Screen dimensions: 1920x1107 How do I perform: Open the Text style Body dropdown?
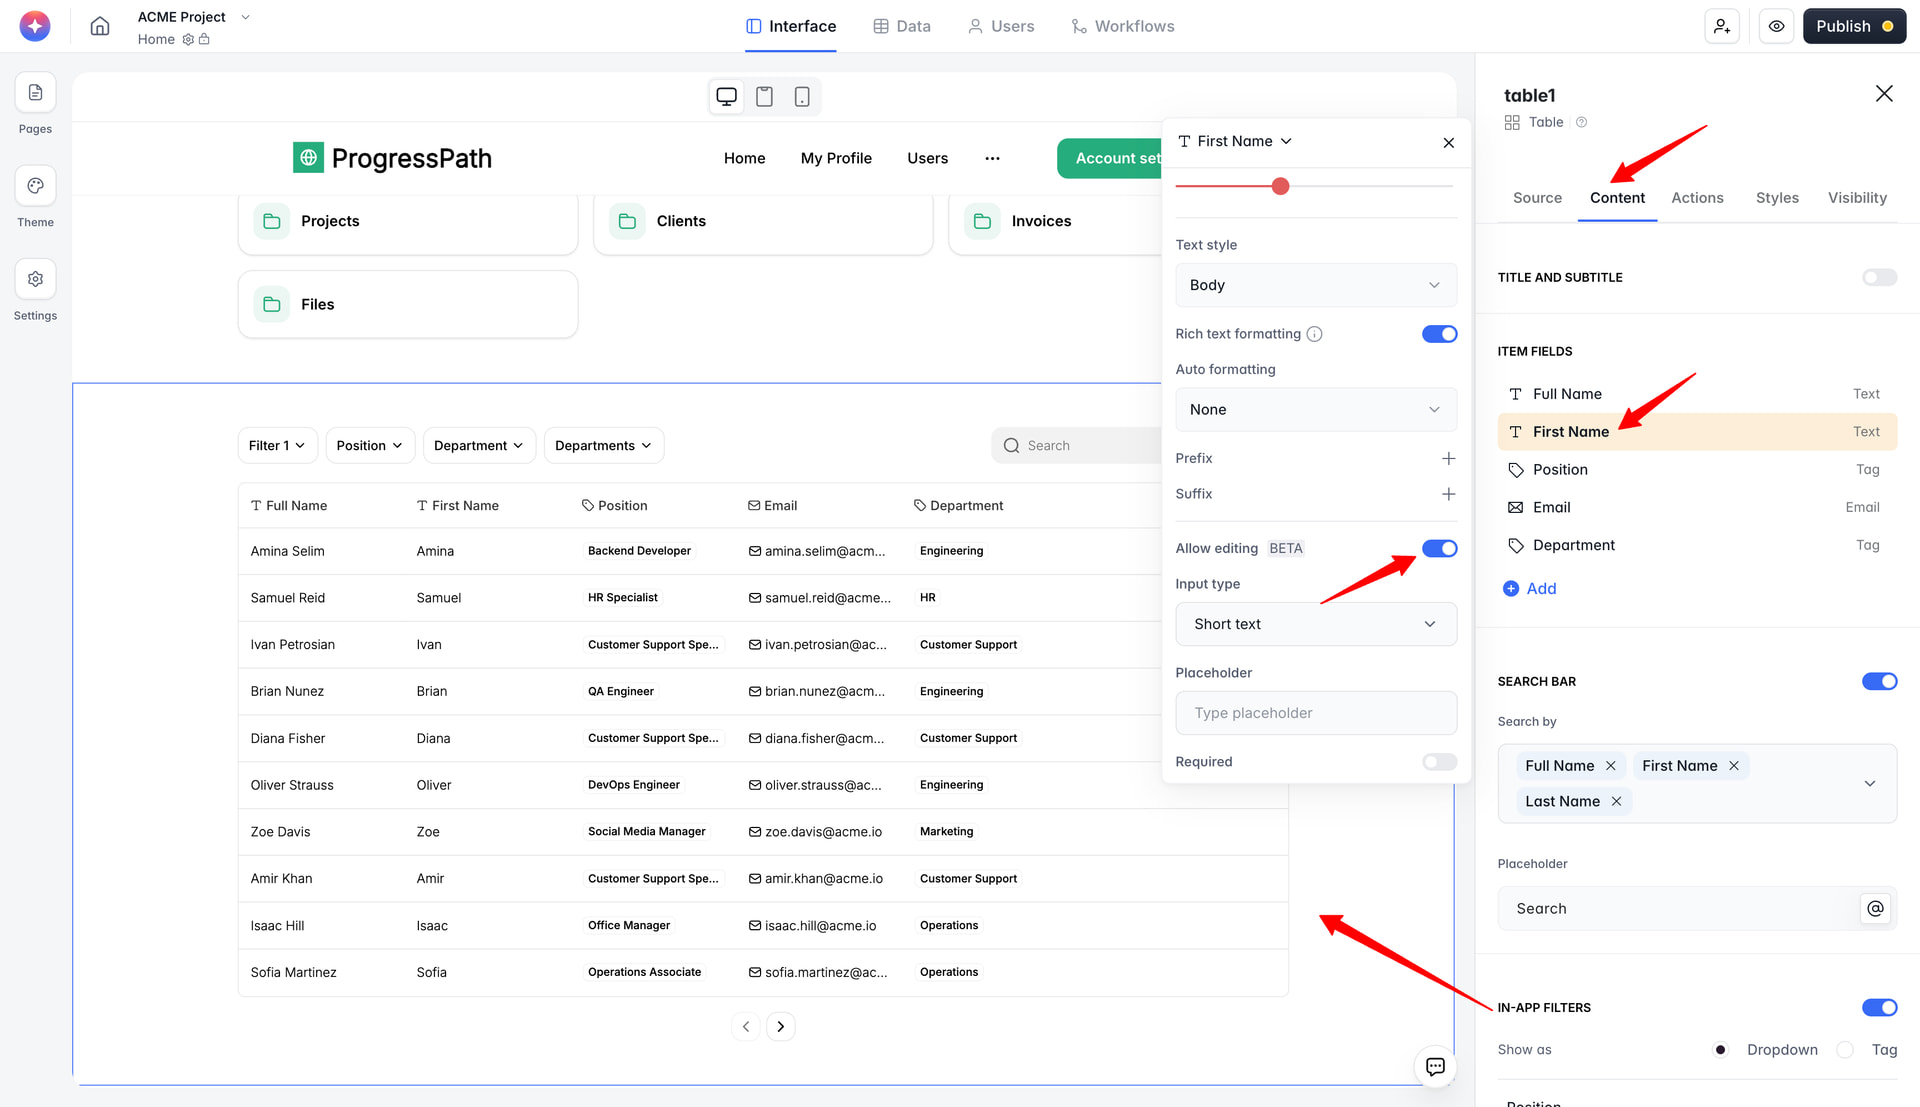coord(1316,285)
